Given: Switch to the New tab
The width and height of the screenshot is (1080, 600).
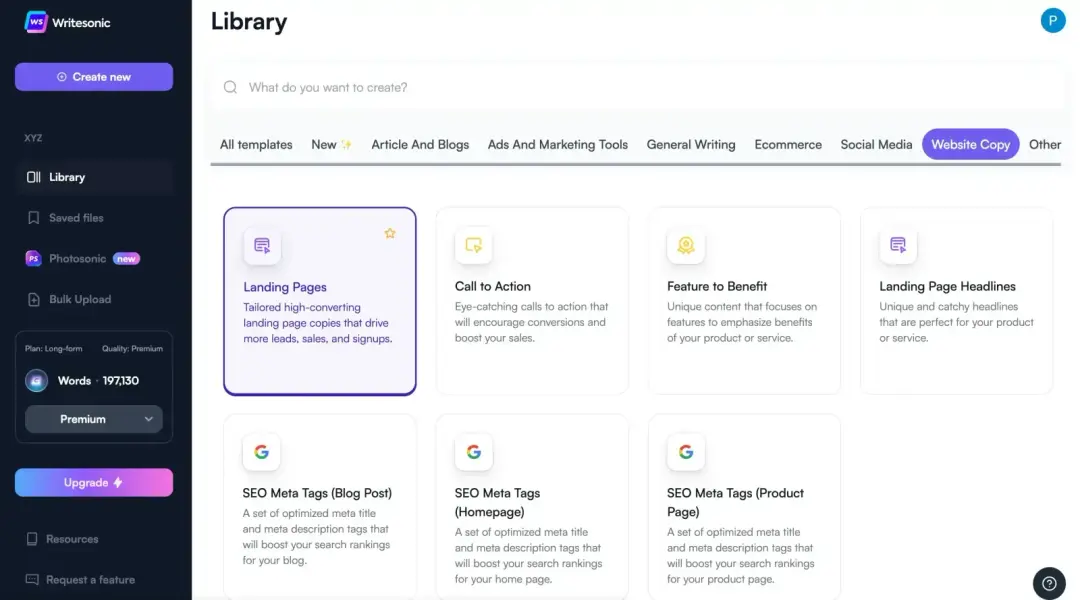Looking at the screenshot, I should click(331, 145).
